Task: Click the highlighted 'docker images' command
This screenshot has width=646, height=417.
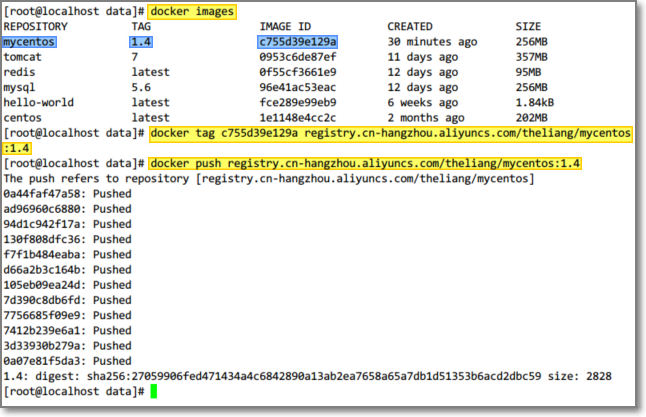Action: [x=192, y=12]
